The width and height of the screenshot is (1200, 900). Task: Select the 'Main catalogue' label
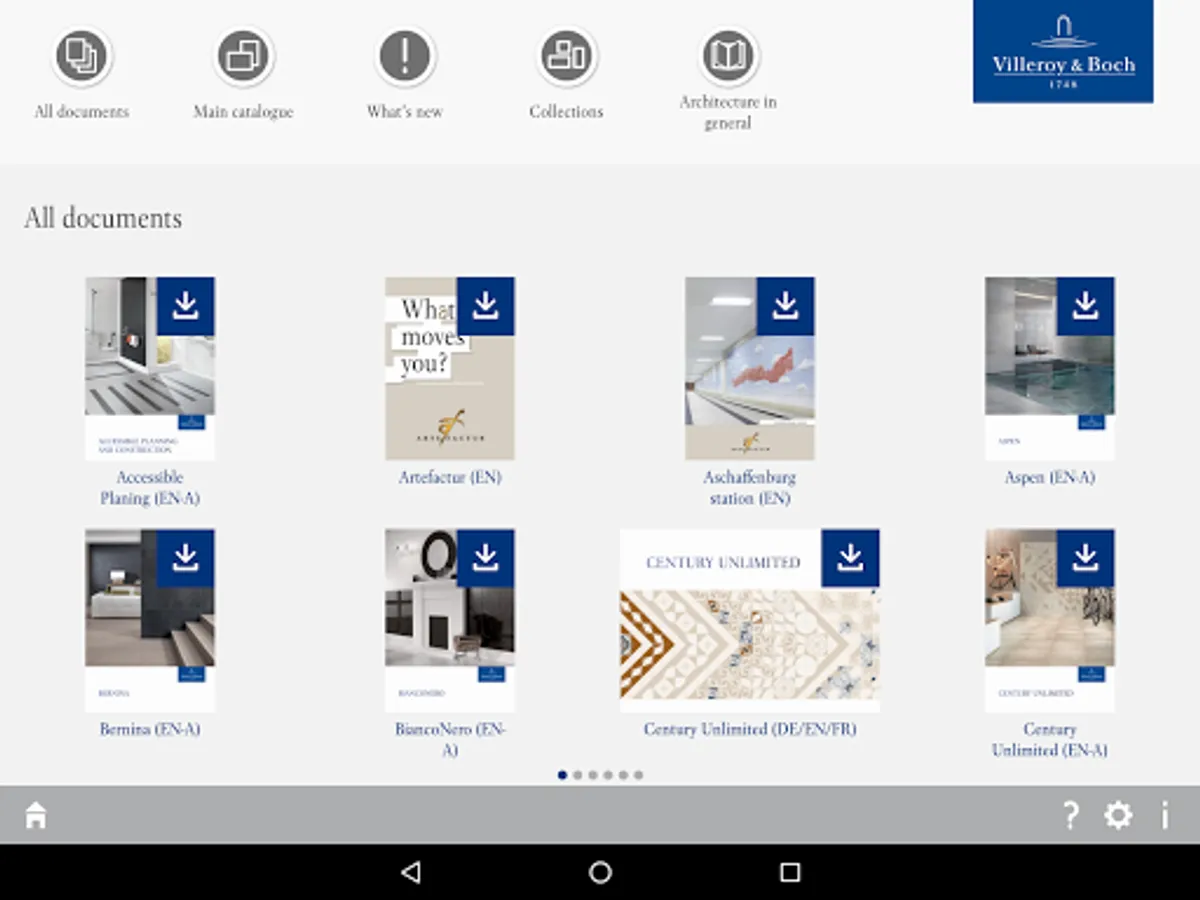tap(244, 112)
